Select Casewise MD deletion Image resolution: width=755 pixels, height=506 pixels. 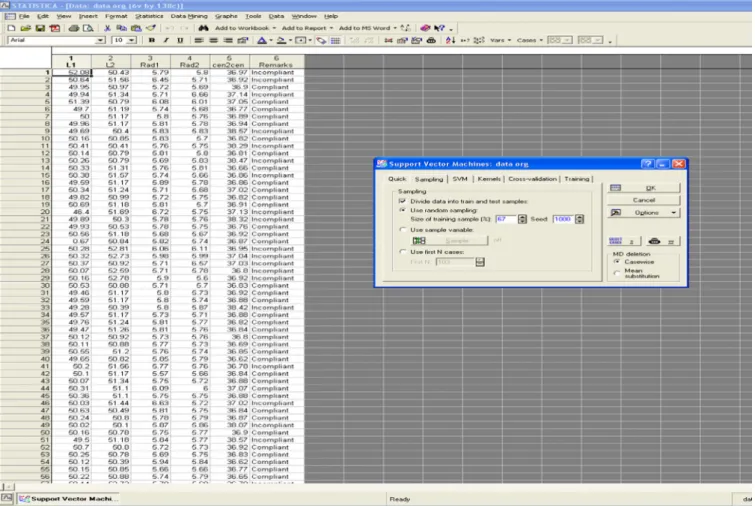pos(617,262)
